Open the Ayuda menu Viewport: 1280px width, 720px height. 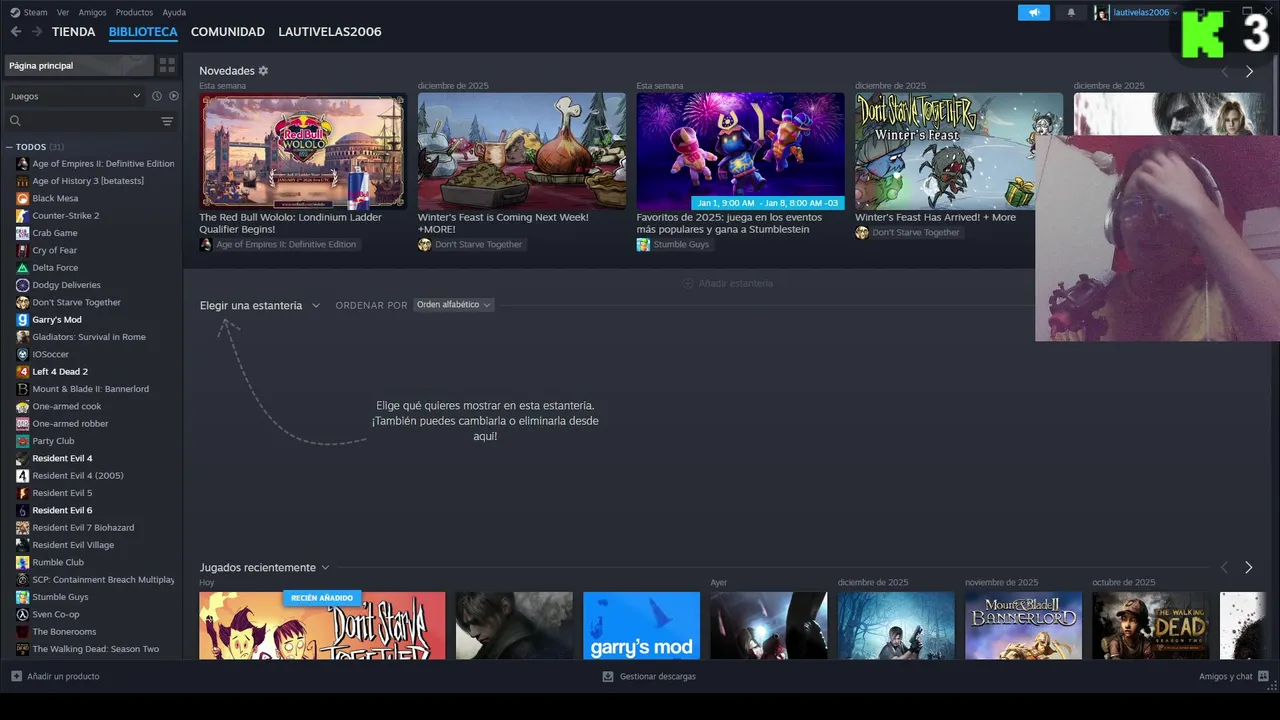[174, 12]
